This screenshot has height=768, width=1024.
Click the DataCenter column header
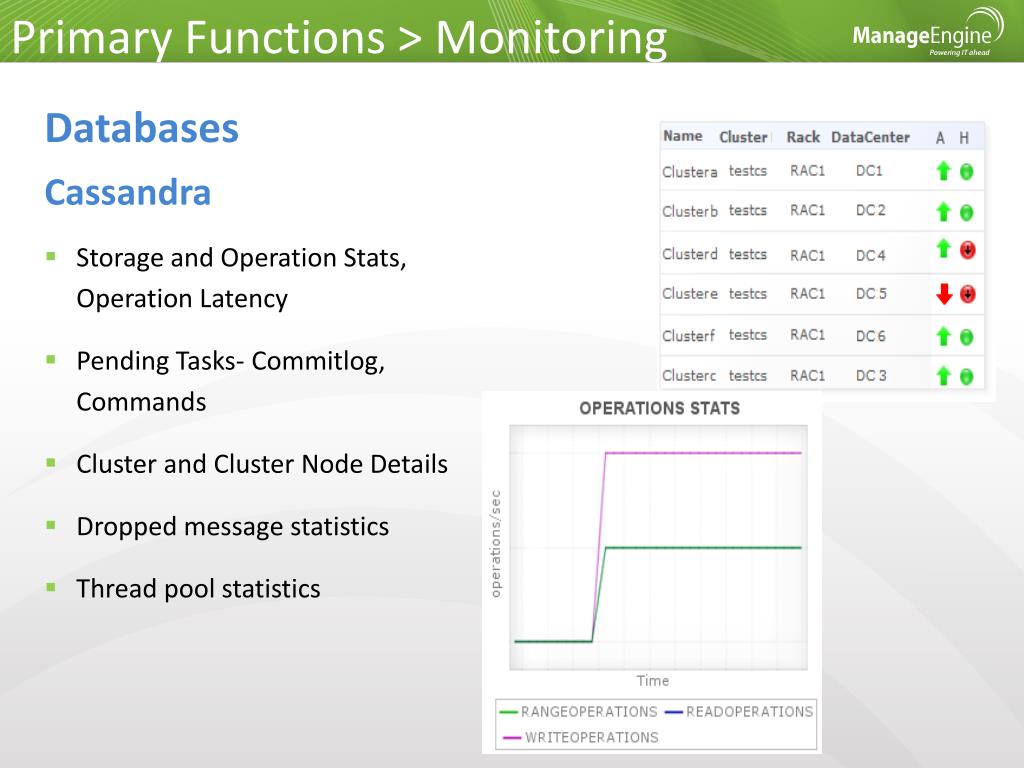tap(871, 137)
